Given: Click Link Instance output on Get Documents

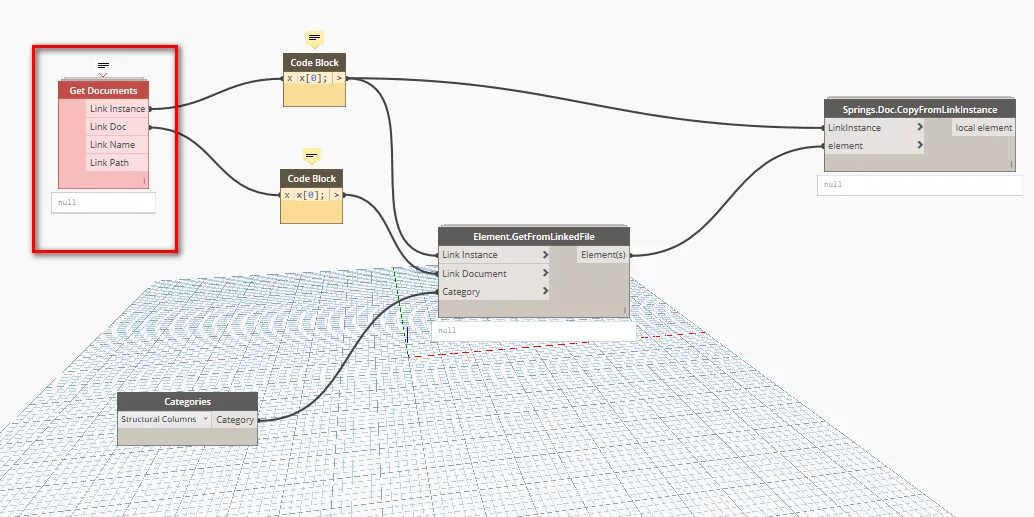Looking at the screenshot, I should [x=117, y=109].
